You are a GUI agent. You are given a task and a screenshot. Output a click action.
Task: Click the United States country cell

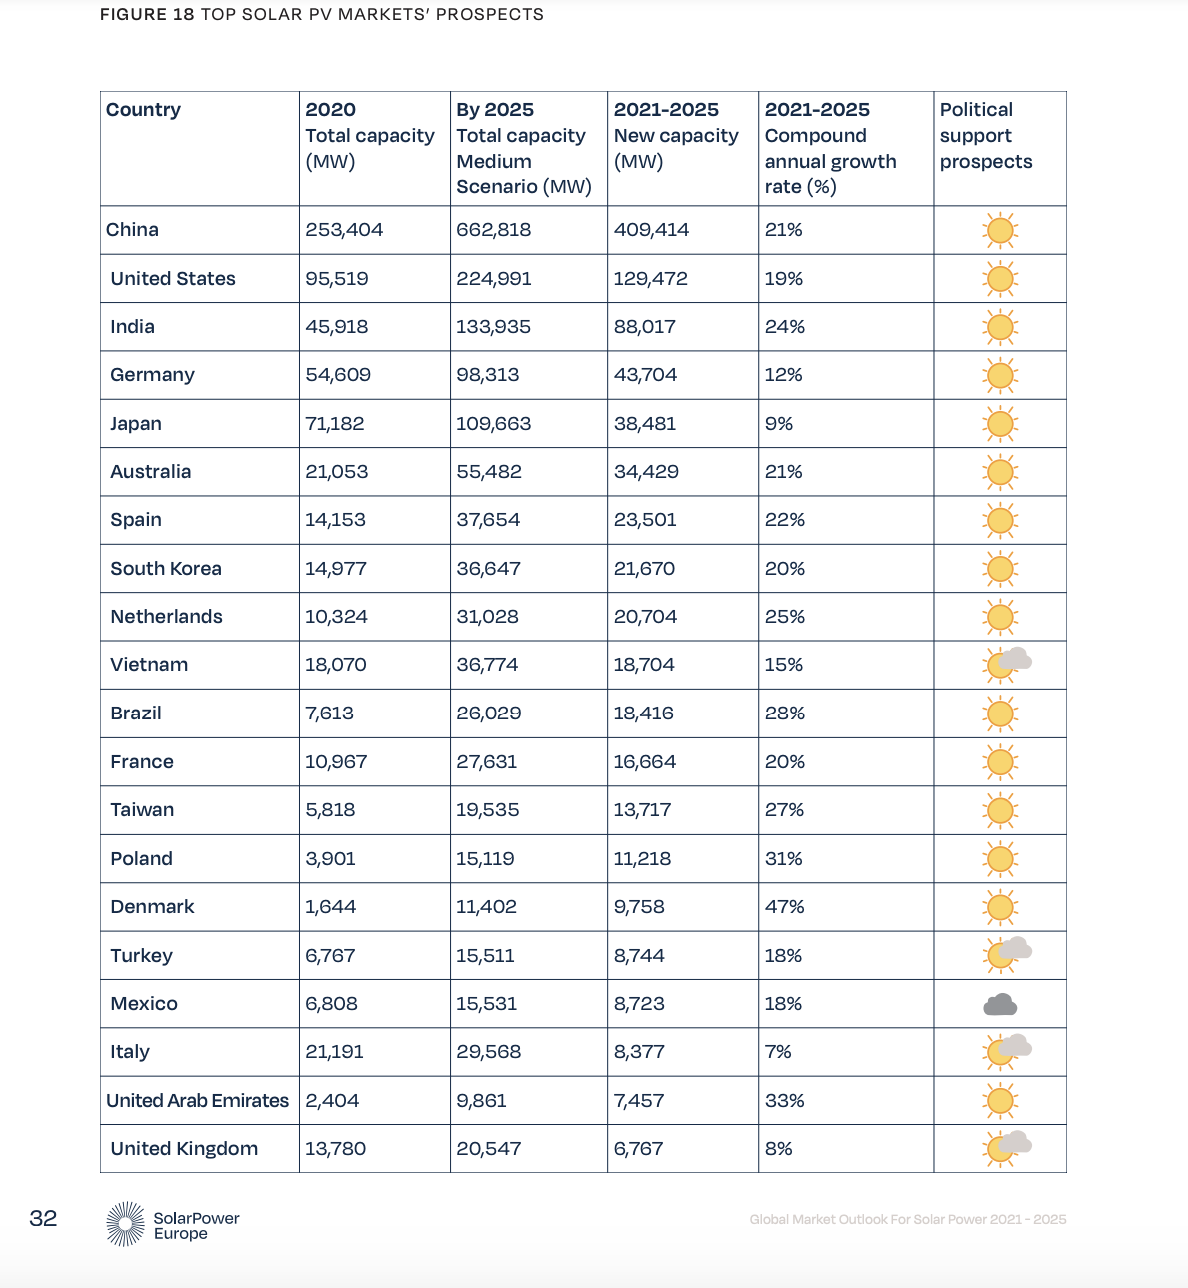pyautogui.click(x=173, y=279)
